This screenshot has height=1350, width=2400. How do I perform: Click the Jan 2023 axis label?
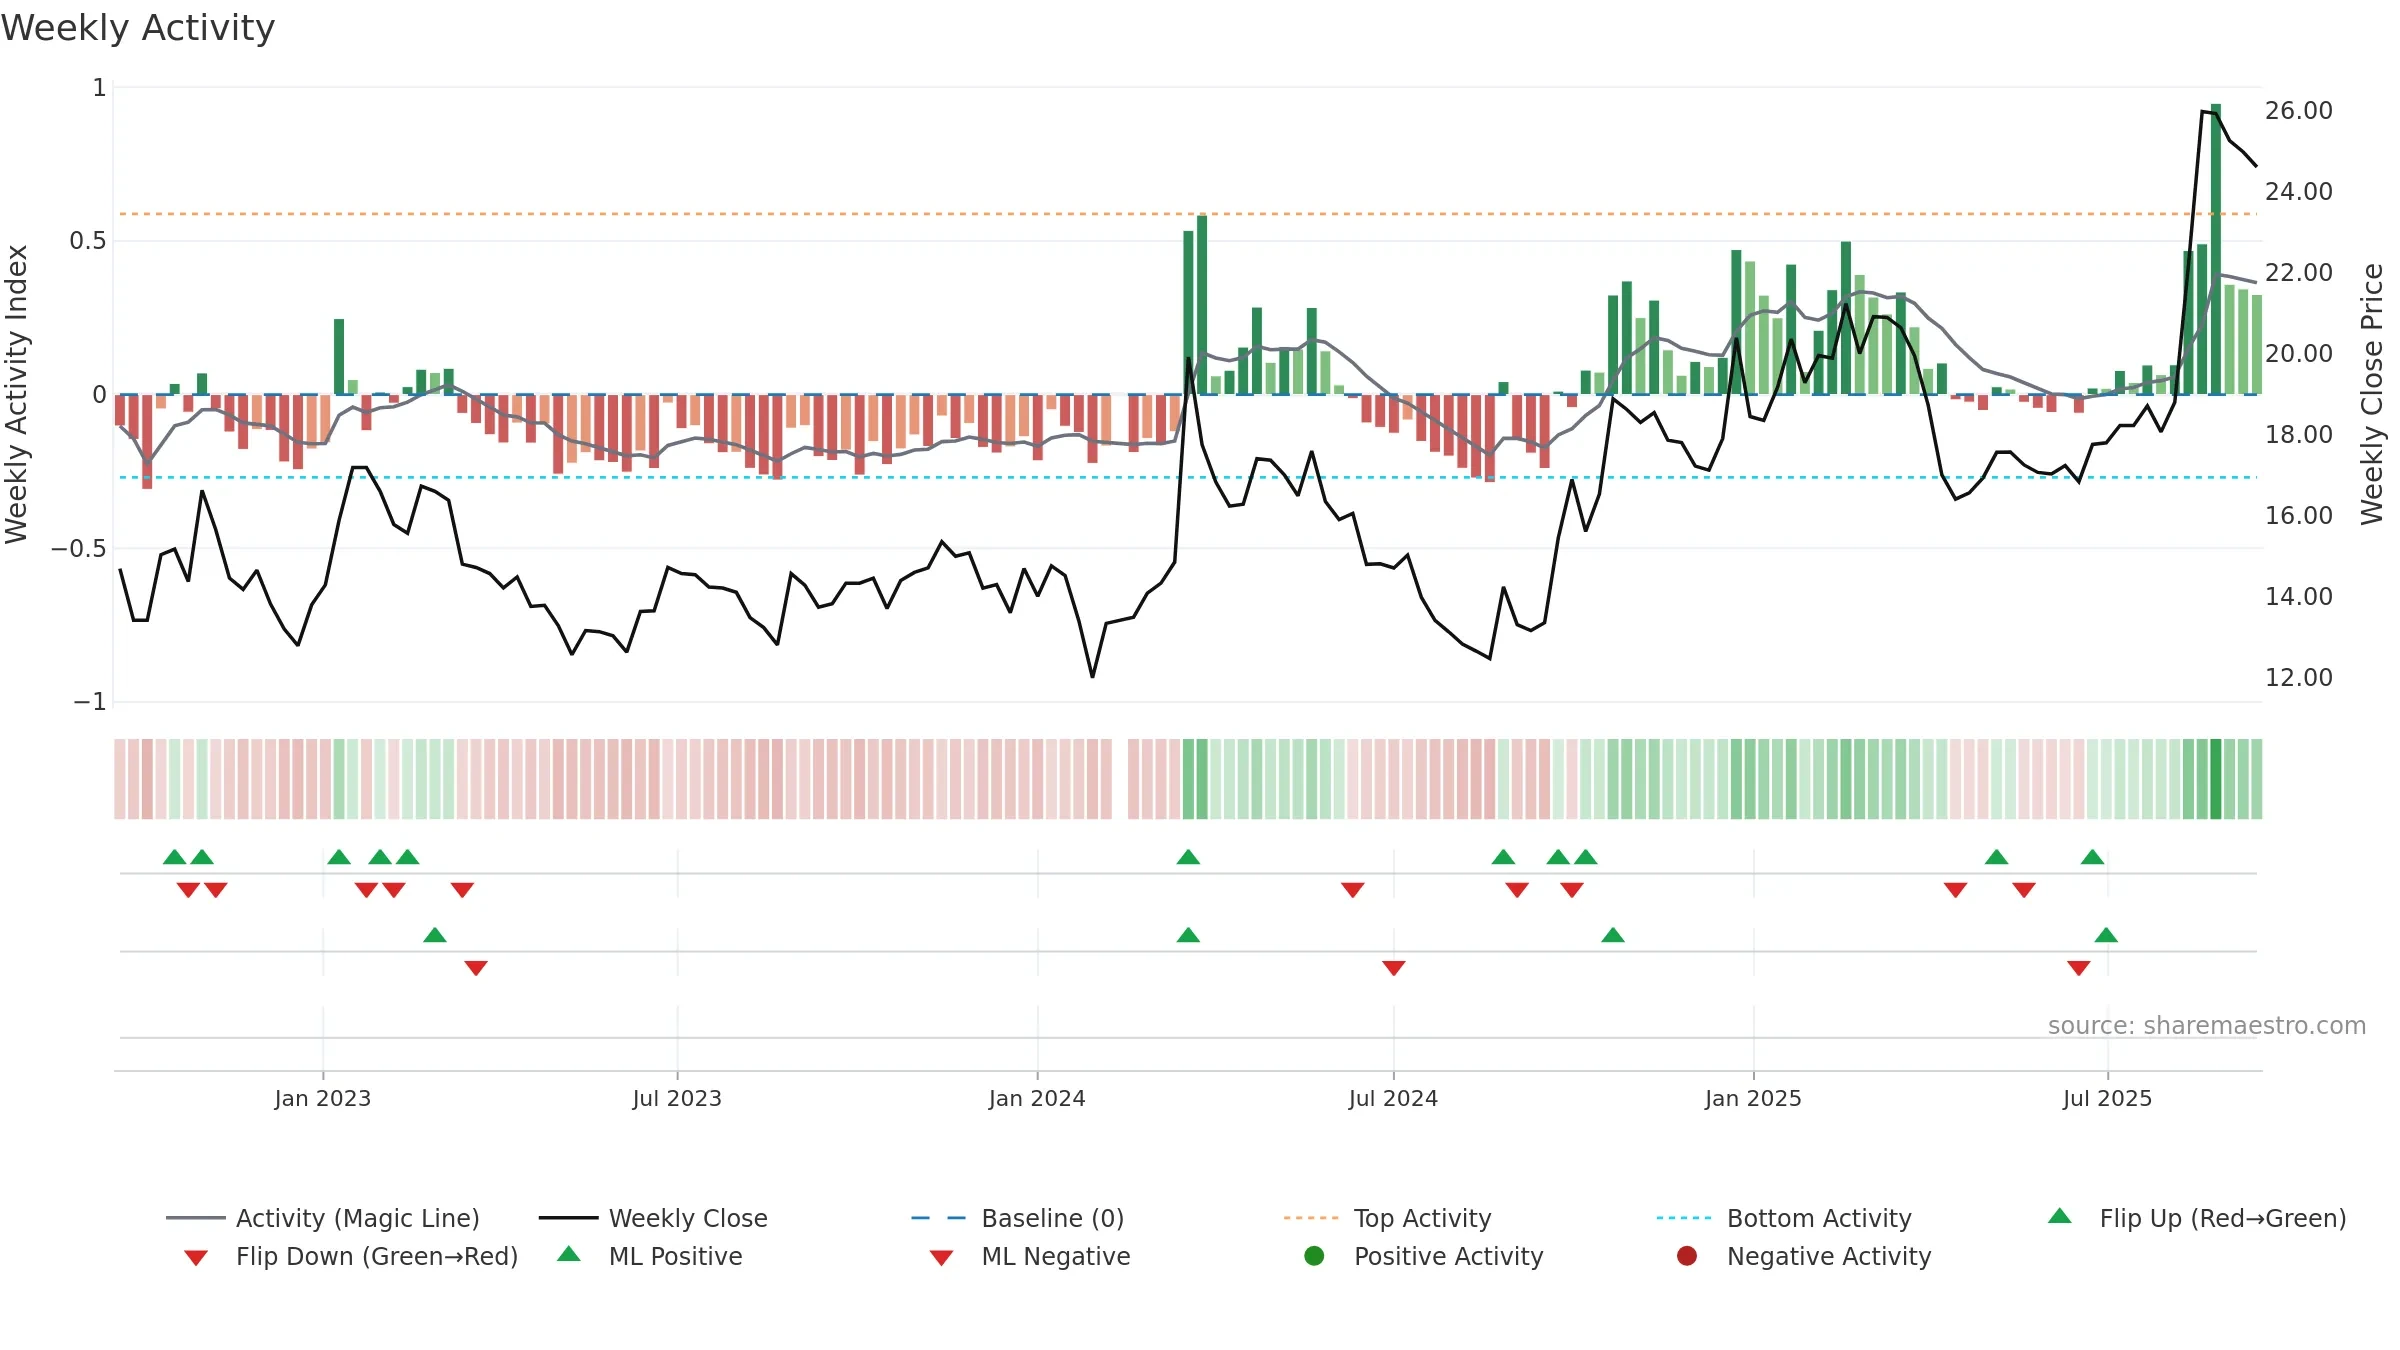click(x=323, y=1098)
